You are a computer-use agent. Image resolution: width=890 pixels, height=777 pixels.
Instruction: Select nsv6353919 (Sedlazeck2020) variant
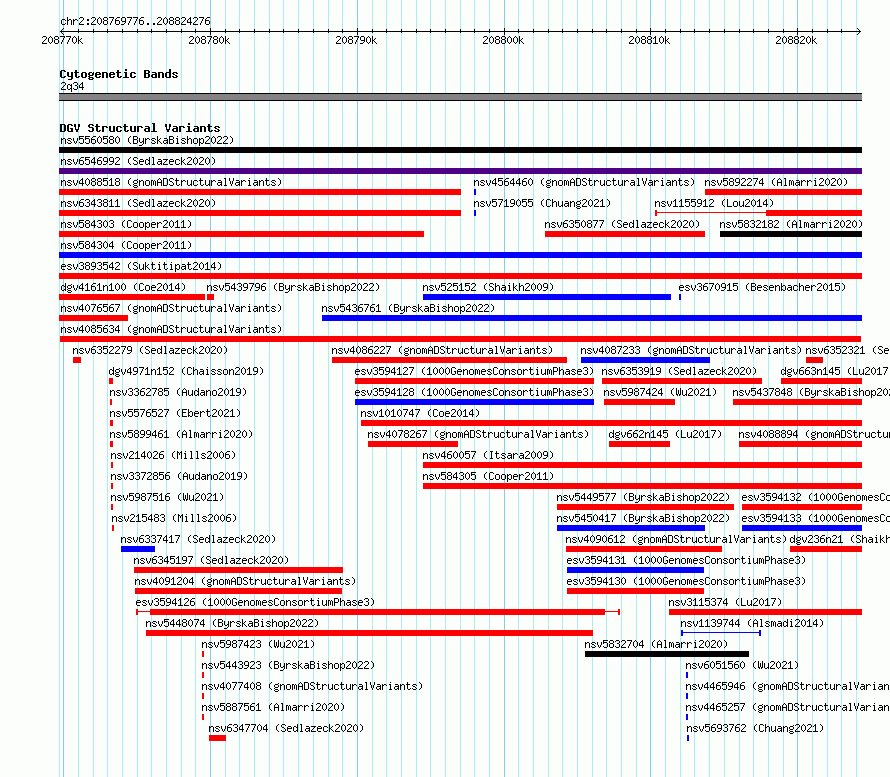[682, 381]
